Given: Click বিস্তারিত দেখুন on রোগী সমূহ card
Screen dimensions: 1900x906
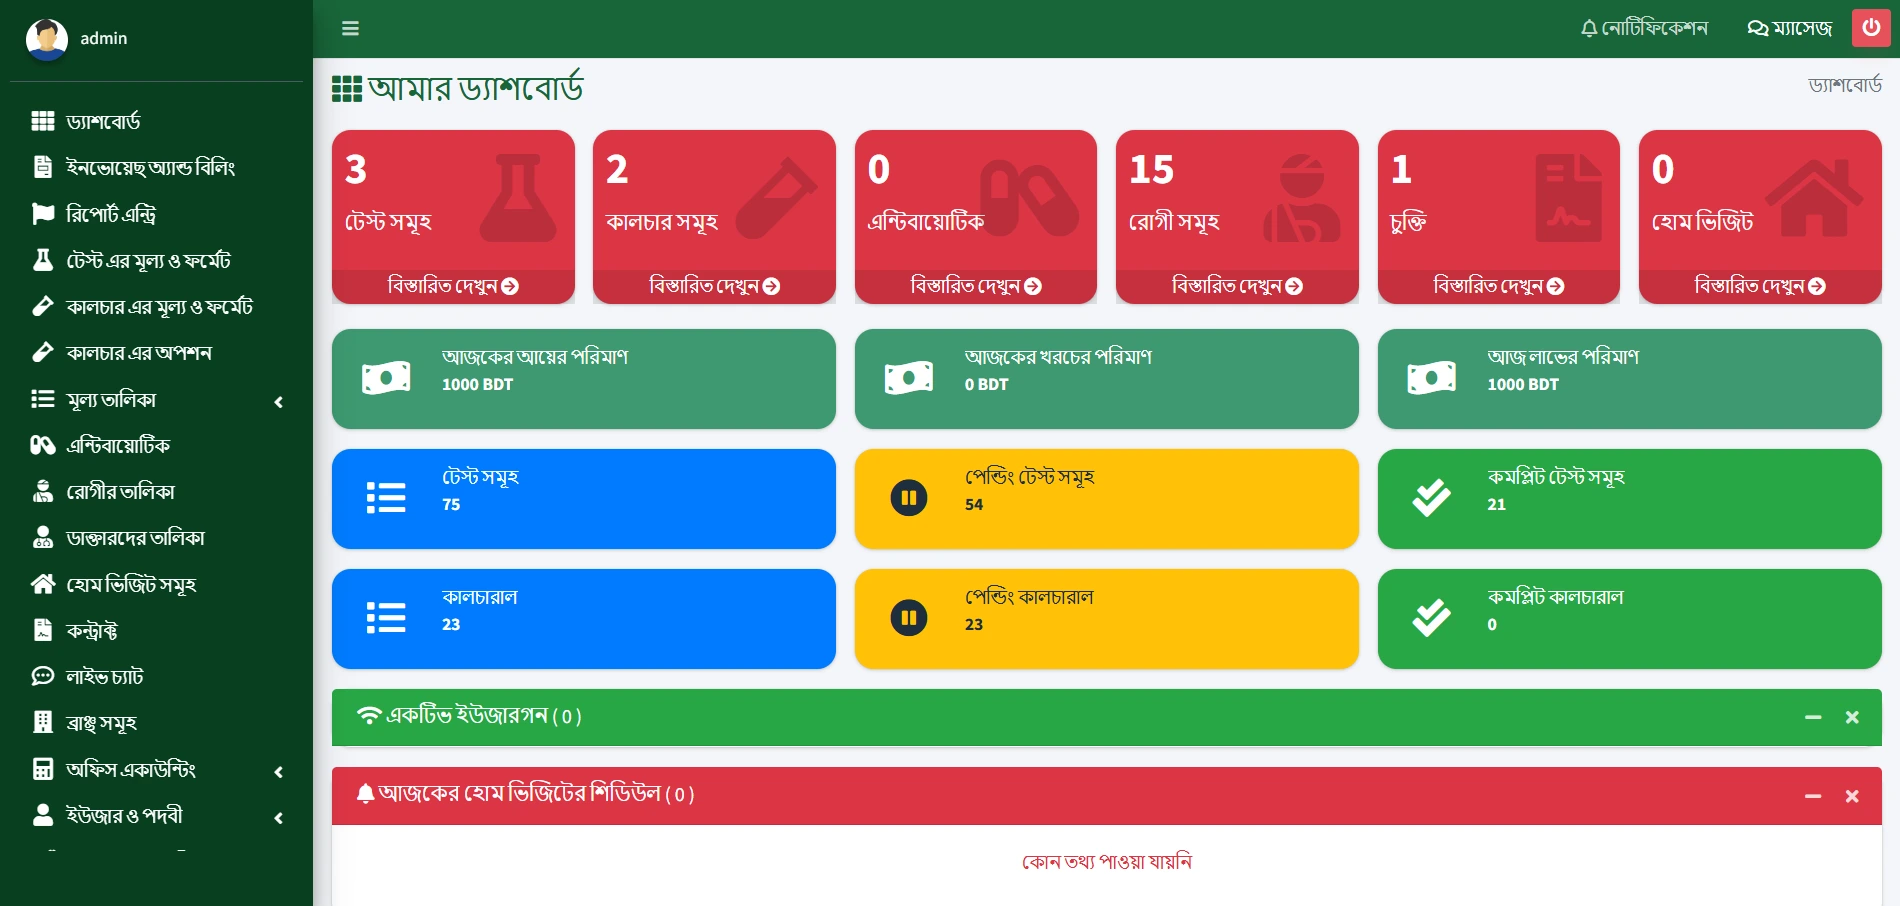Looking at the screenshot, I should pyautogui.click(x=1236, y=286).
